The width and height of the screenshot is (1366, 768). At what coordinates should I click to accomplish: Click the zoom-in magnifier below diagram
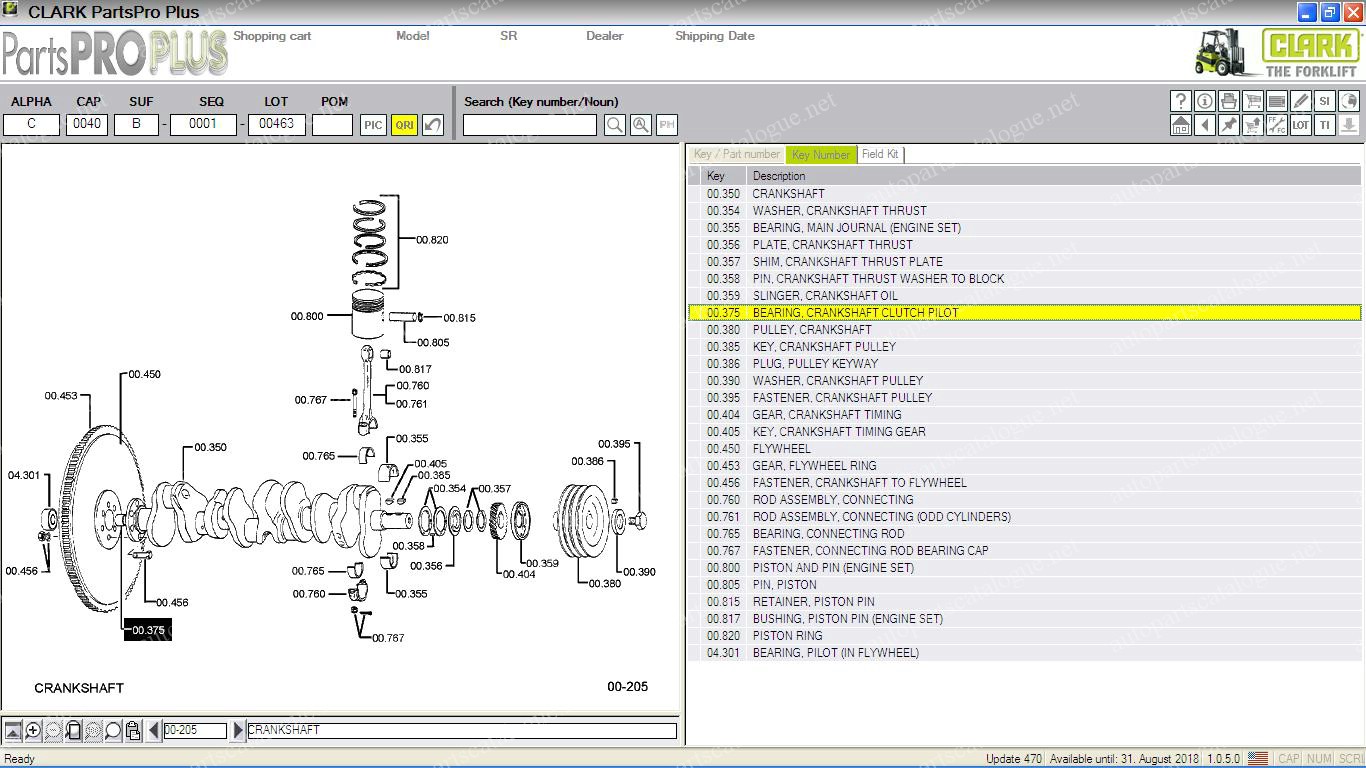[33, 731]
